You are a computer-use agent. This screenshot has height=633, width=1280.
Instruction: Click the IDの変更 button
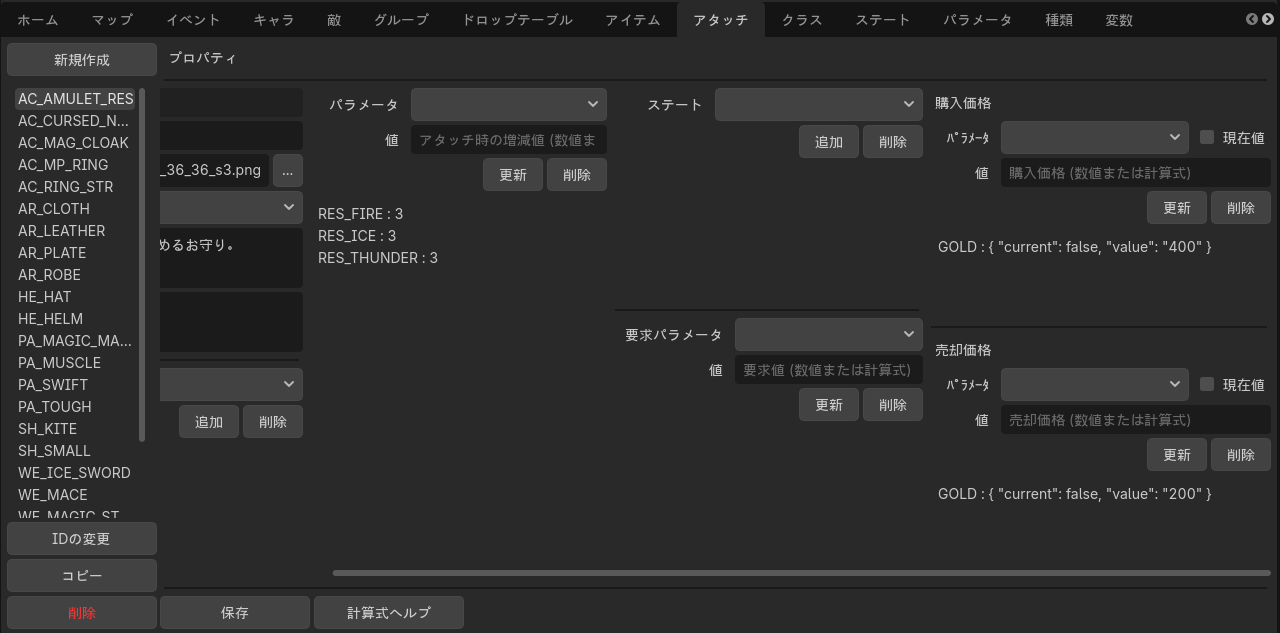point(82,539)
